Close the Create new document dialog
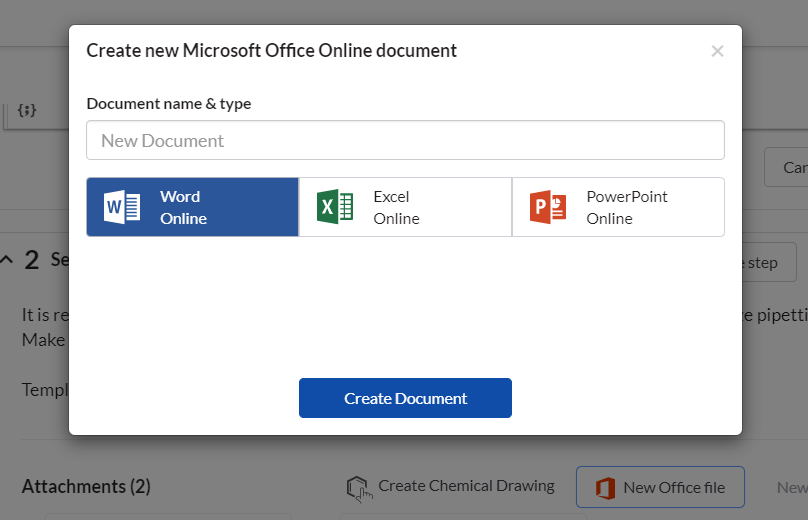Image resolution: width=808 pixels, height=520 pixels. coord(717,51)
